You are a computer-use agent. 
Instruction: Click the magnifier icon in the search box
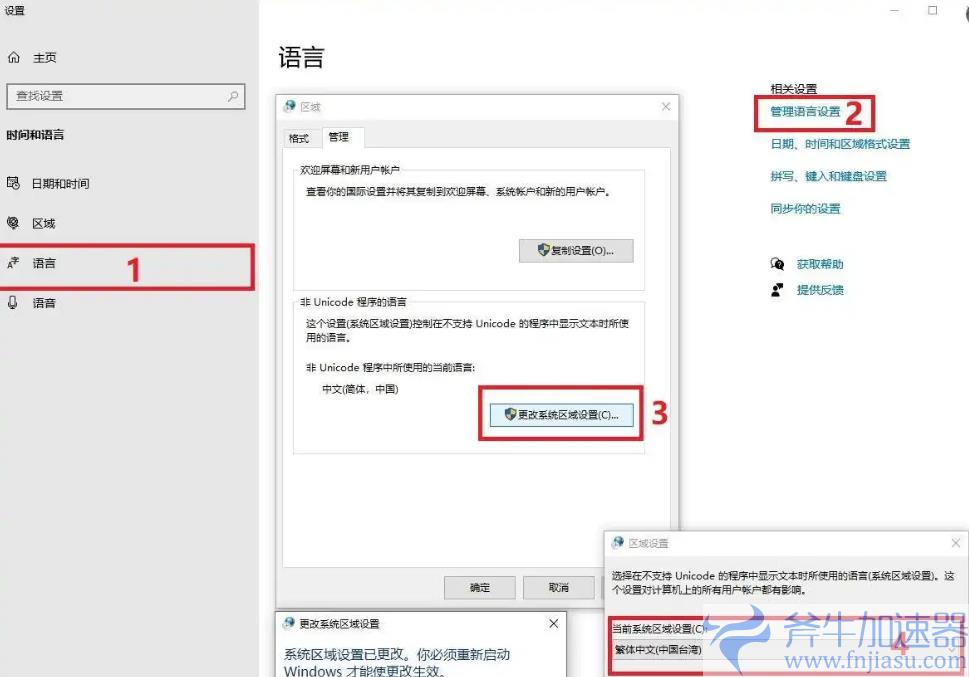click(233, 96)
